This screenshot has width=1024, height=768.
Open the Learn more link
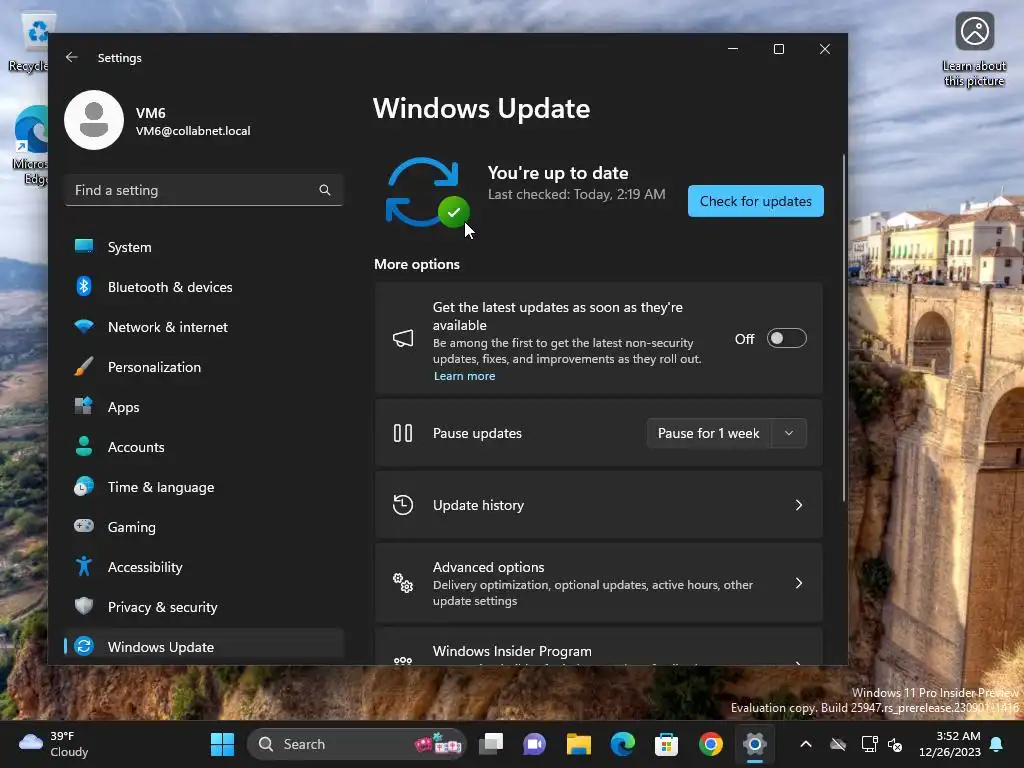pyautogui.click(x=464, y=376)
